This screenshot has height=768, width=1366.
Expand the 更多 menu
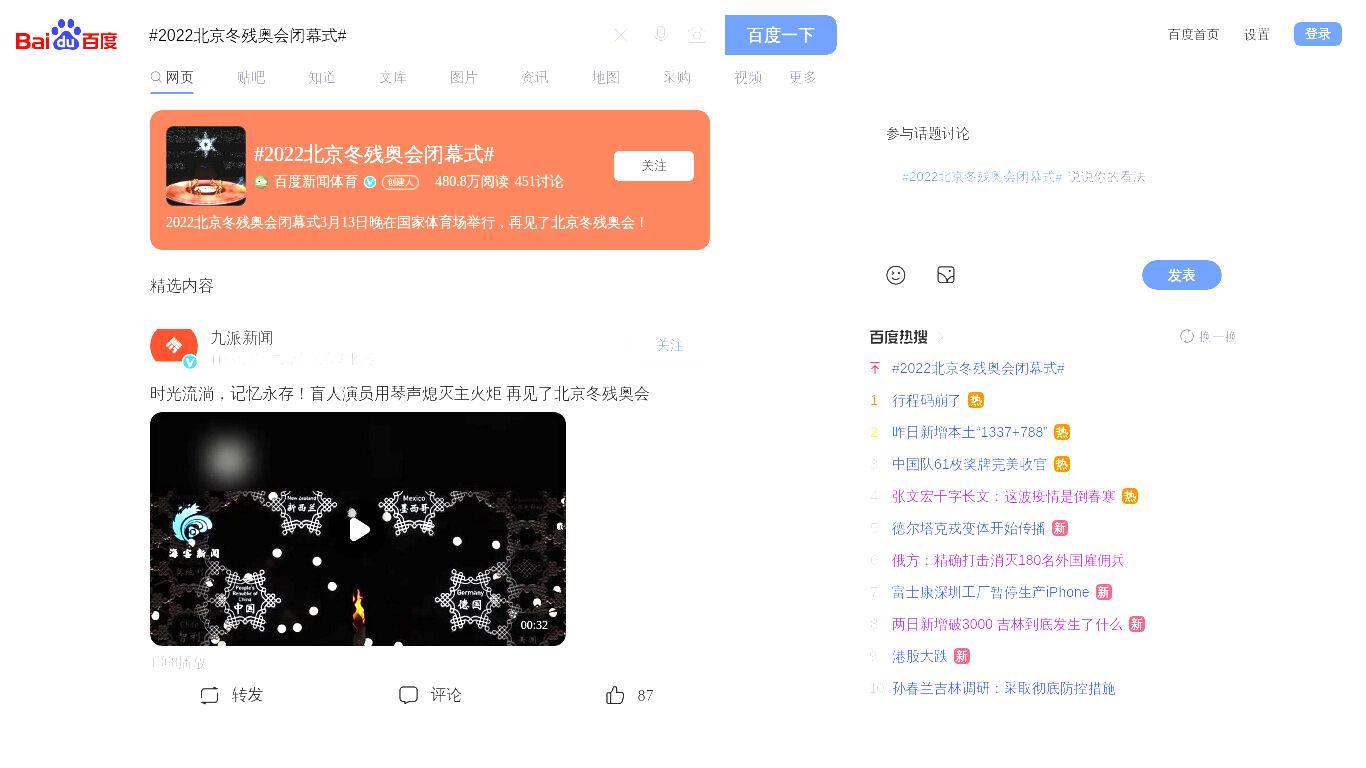tap(803, 77)
